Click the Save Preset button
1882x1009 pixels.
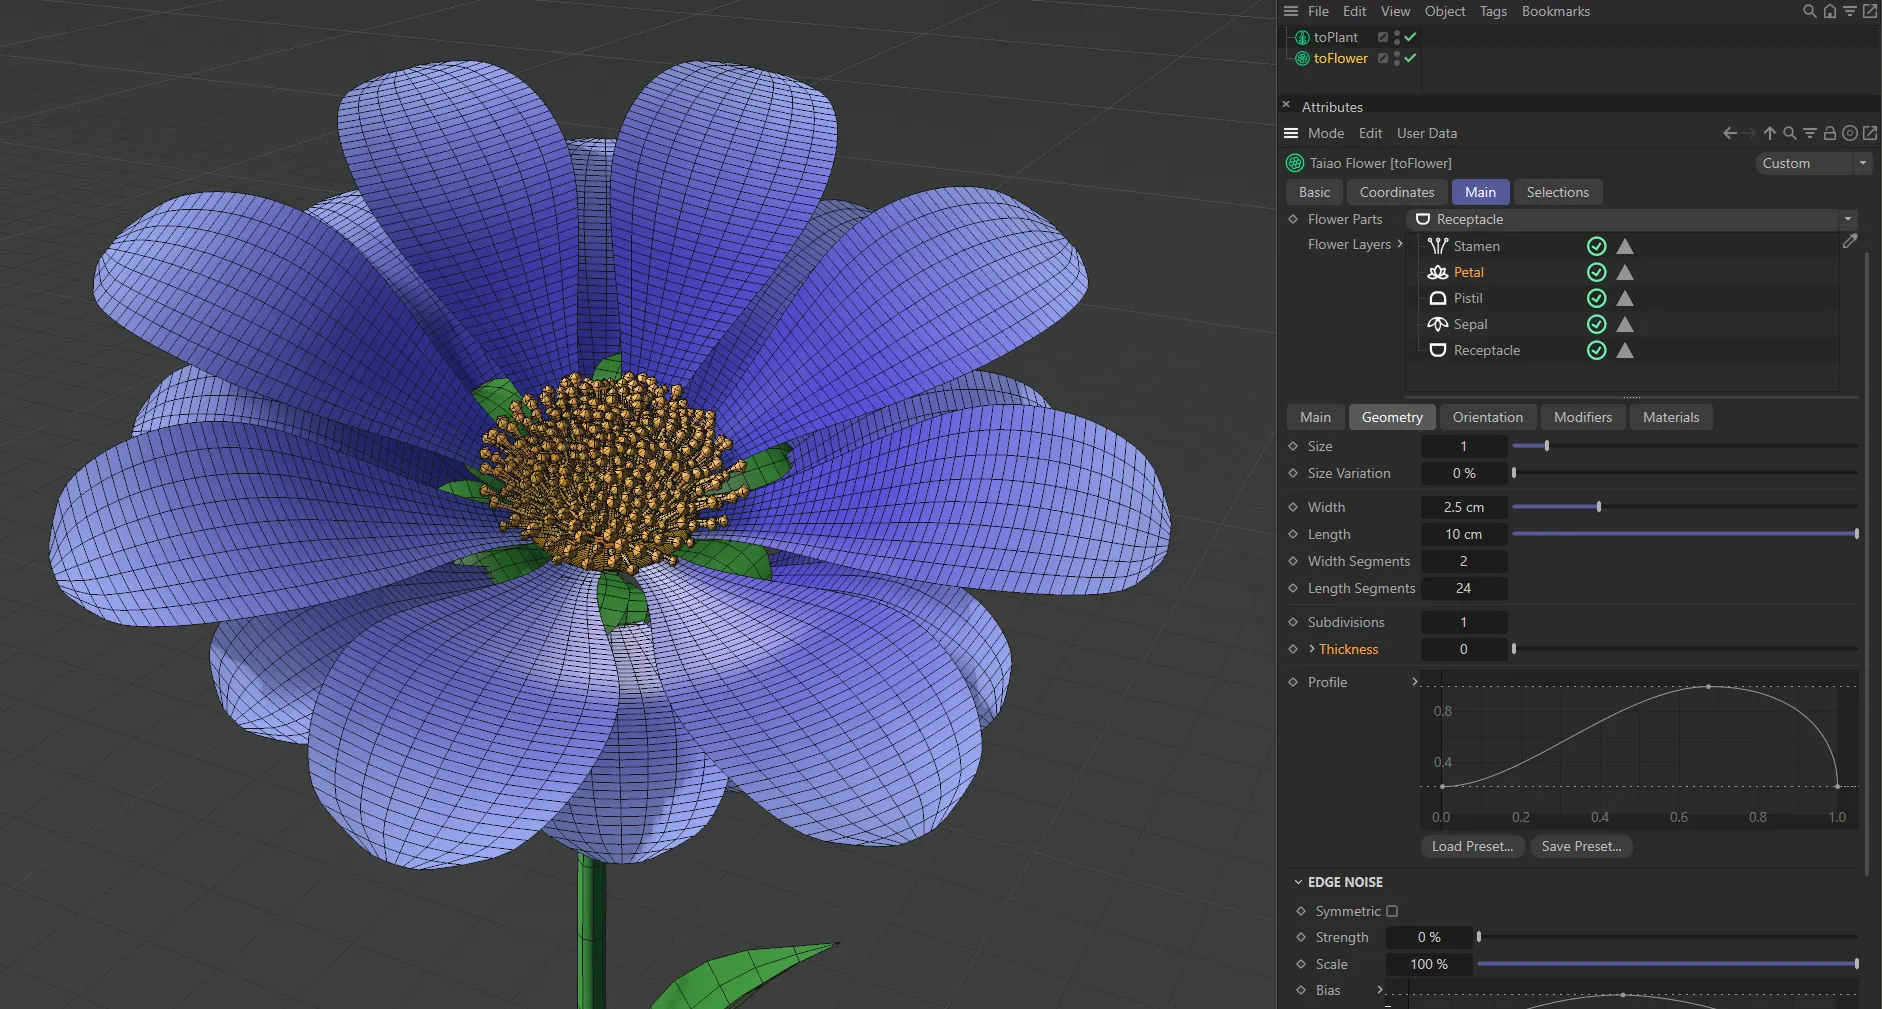click(x=1581, y=846)
